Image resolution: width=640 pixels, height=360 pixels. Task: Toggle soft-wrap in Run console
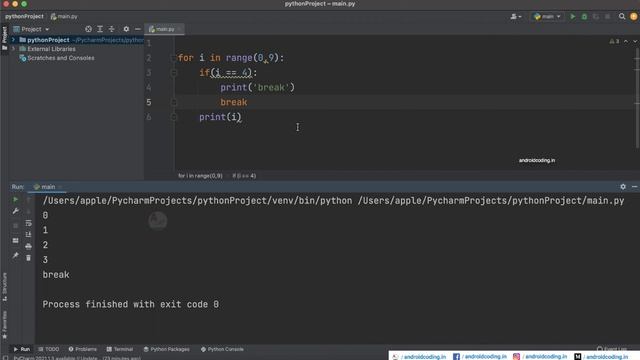(28, 223)
